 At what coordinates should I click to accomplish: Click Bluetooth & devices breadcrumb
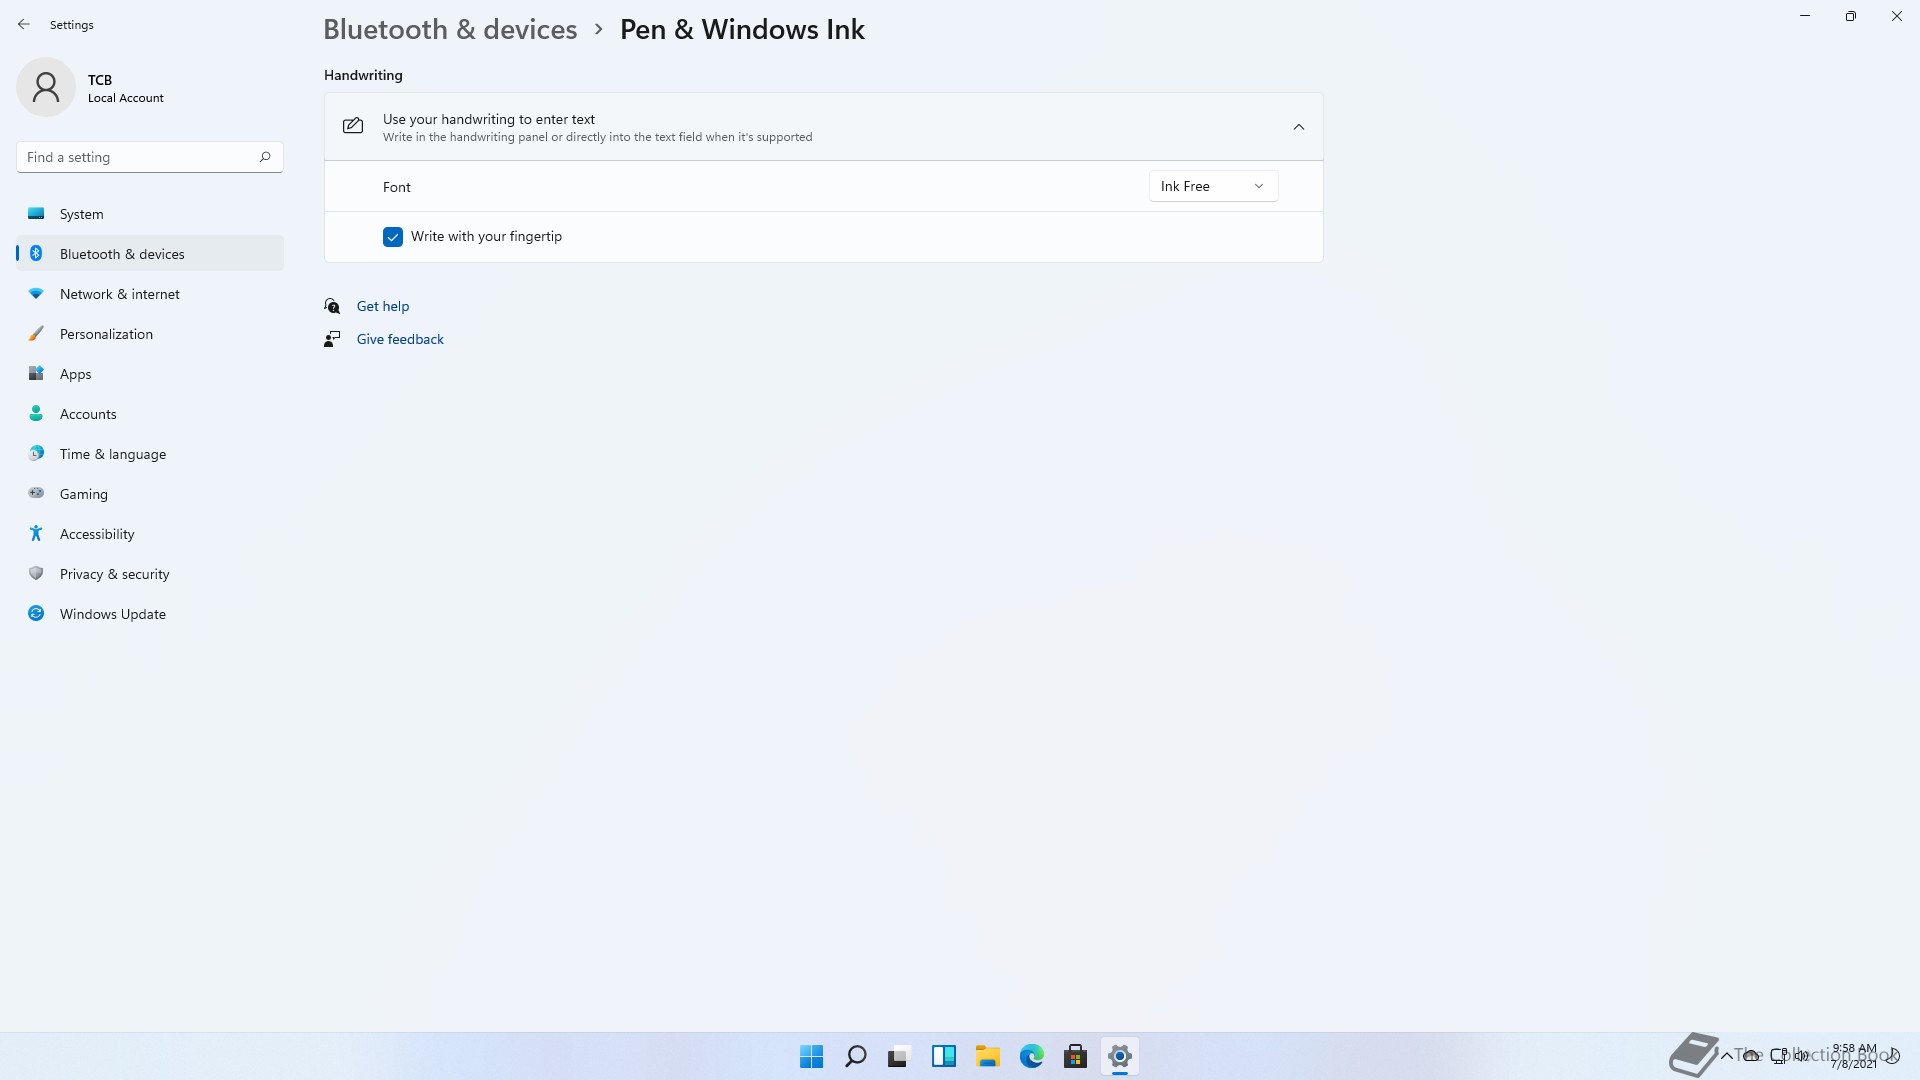pyautogui.click(x=450, y=29)
